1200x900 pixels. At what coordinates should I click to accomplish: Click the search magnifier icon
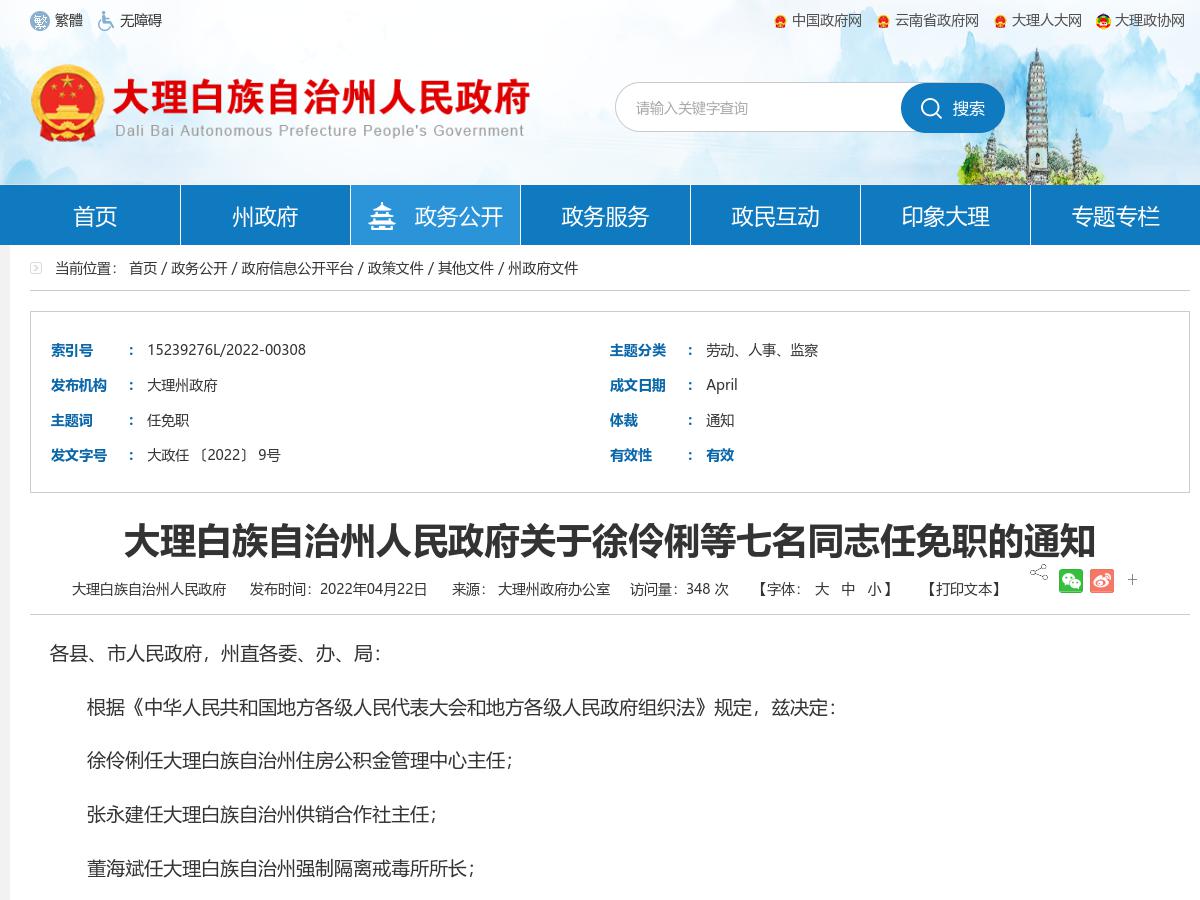pos(931,108)
